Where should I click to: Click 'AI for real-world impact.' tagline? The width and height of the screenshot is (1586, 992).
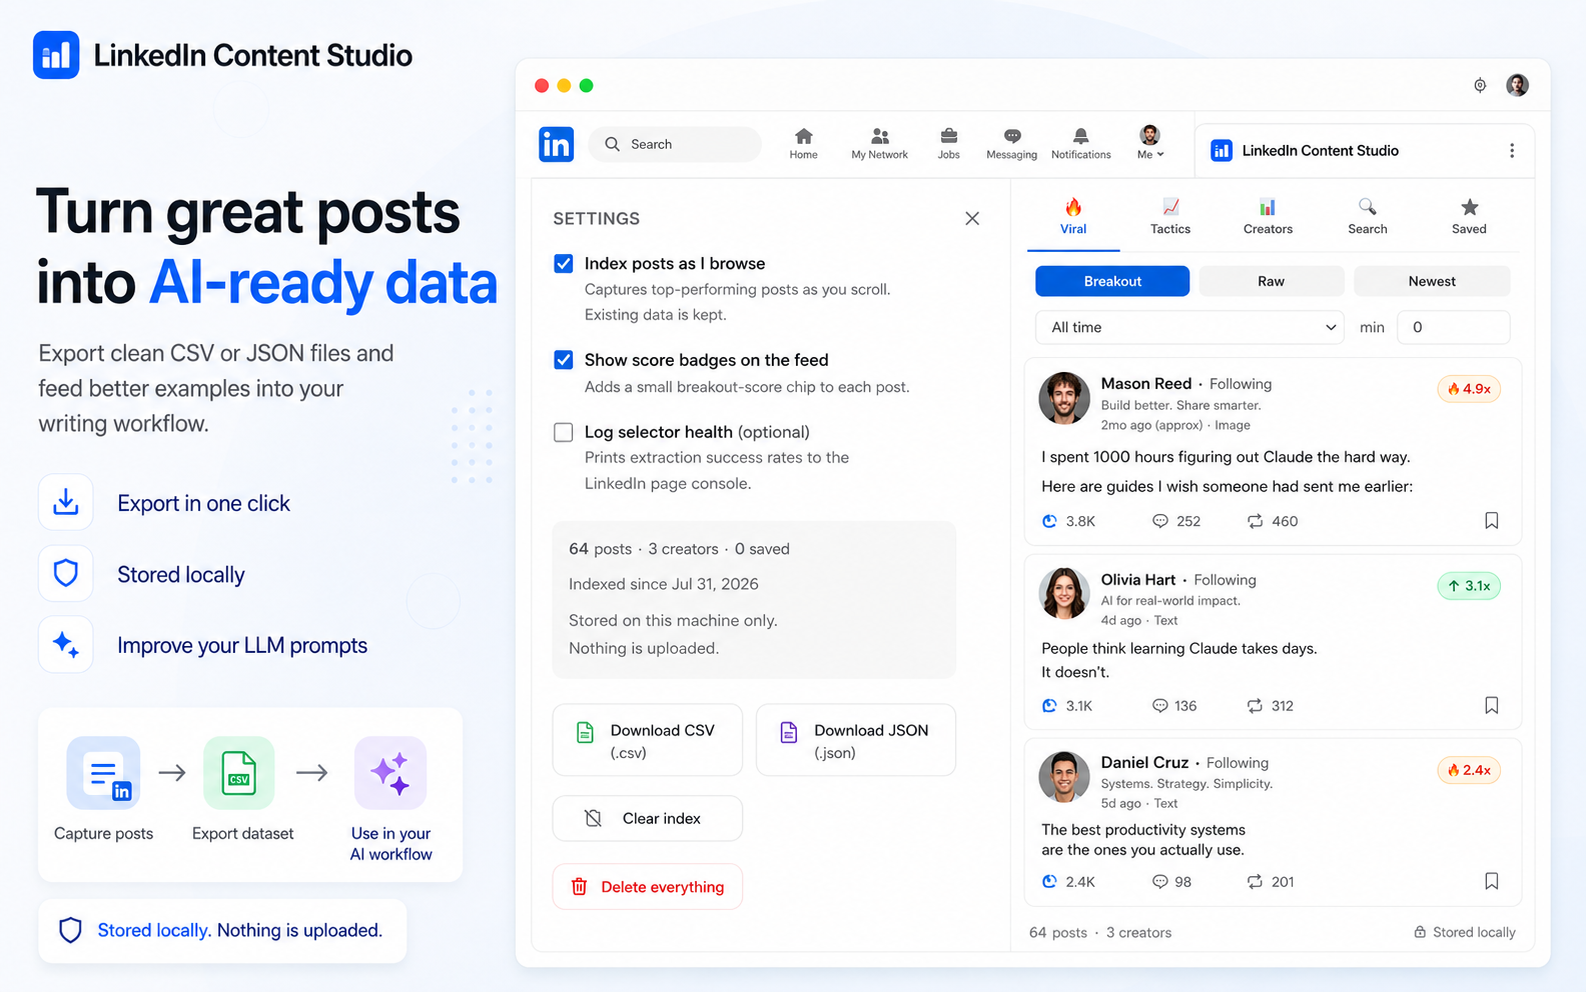point(1171,601)
